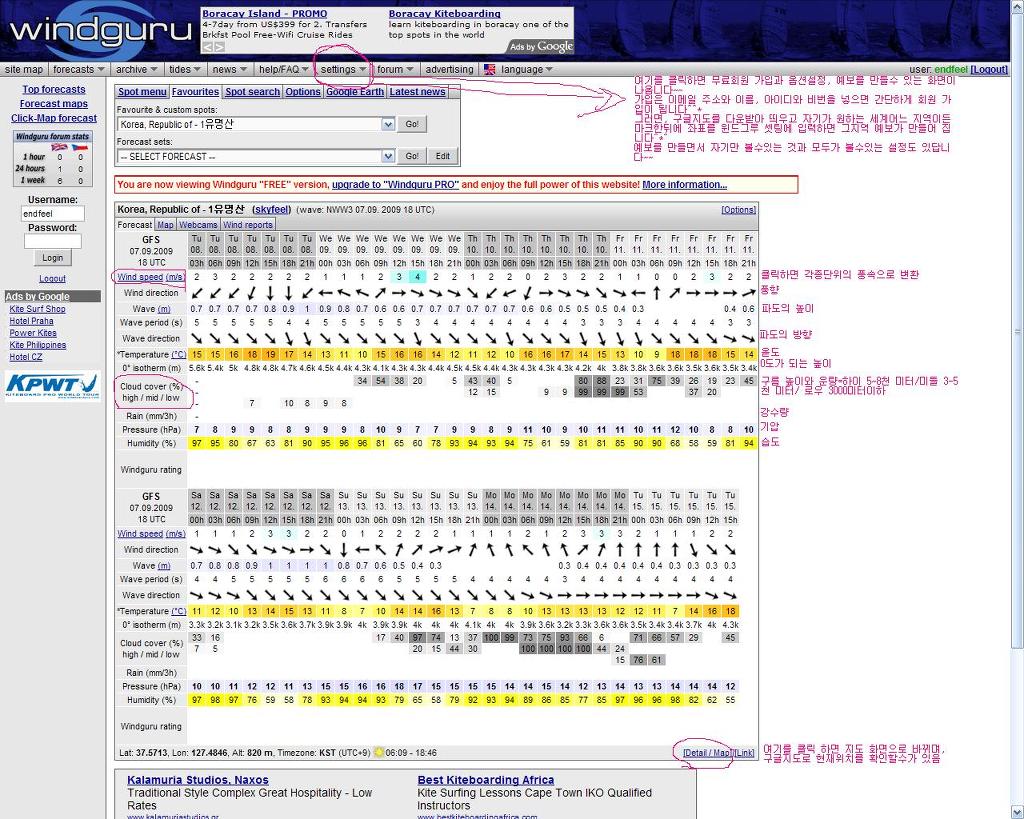Click the Username input field
1024x819 pixels.
click(x=53, y=214)
